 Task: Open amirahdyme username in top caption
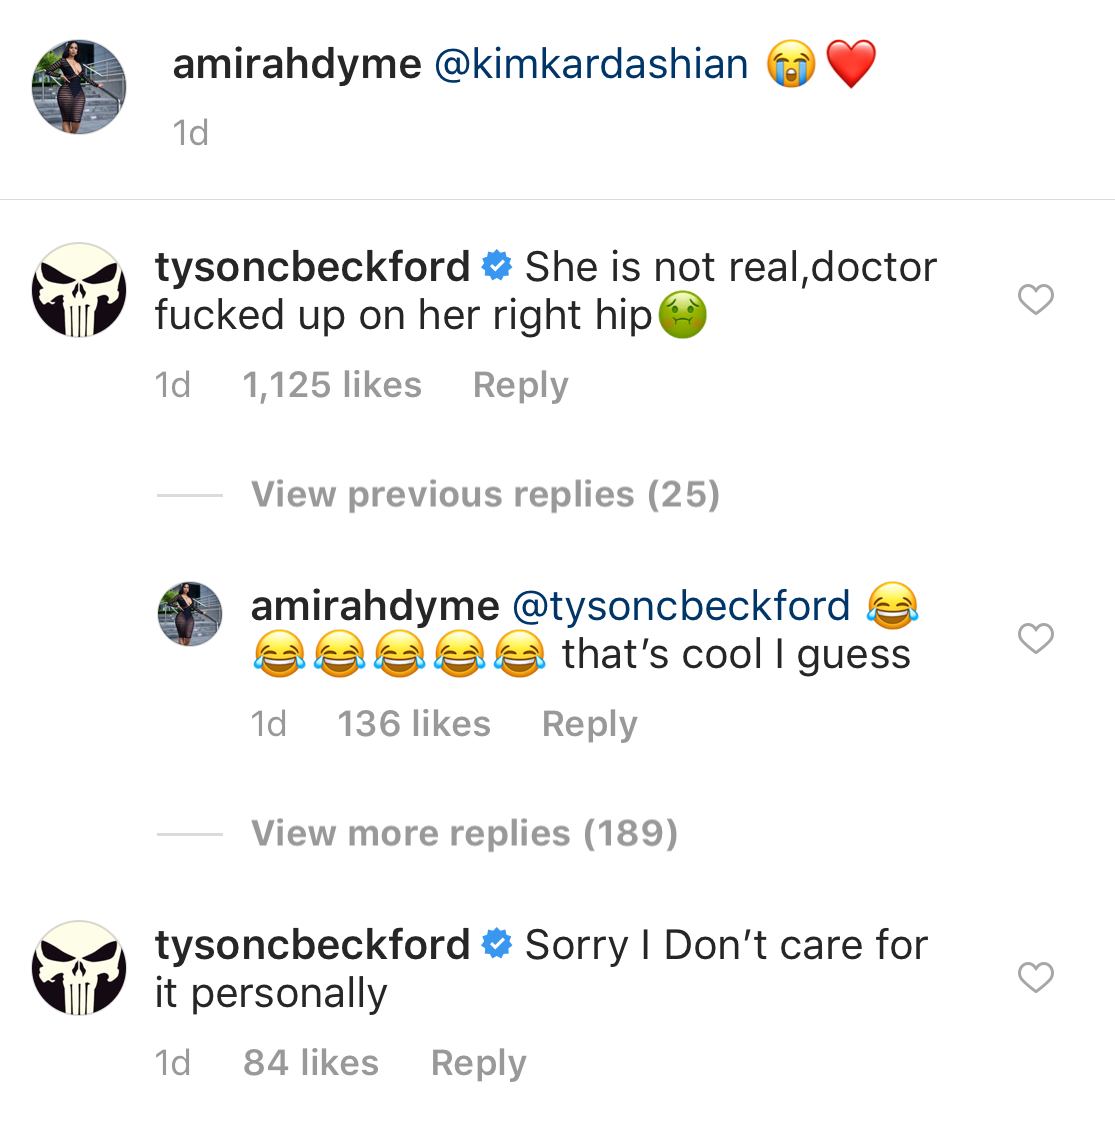coord(297,65)
